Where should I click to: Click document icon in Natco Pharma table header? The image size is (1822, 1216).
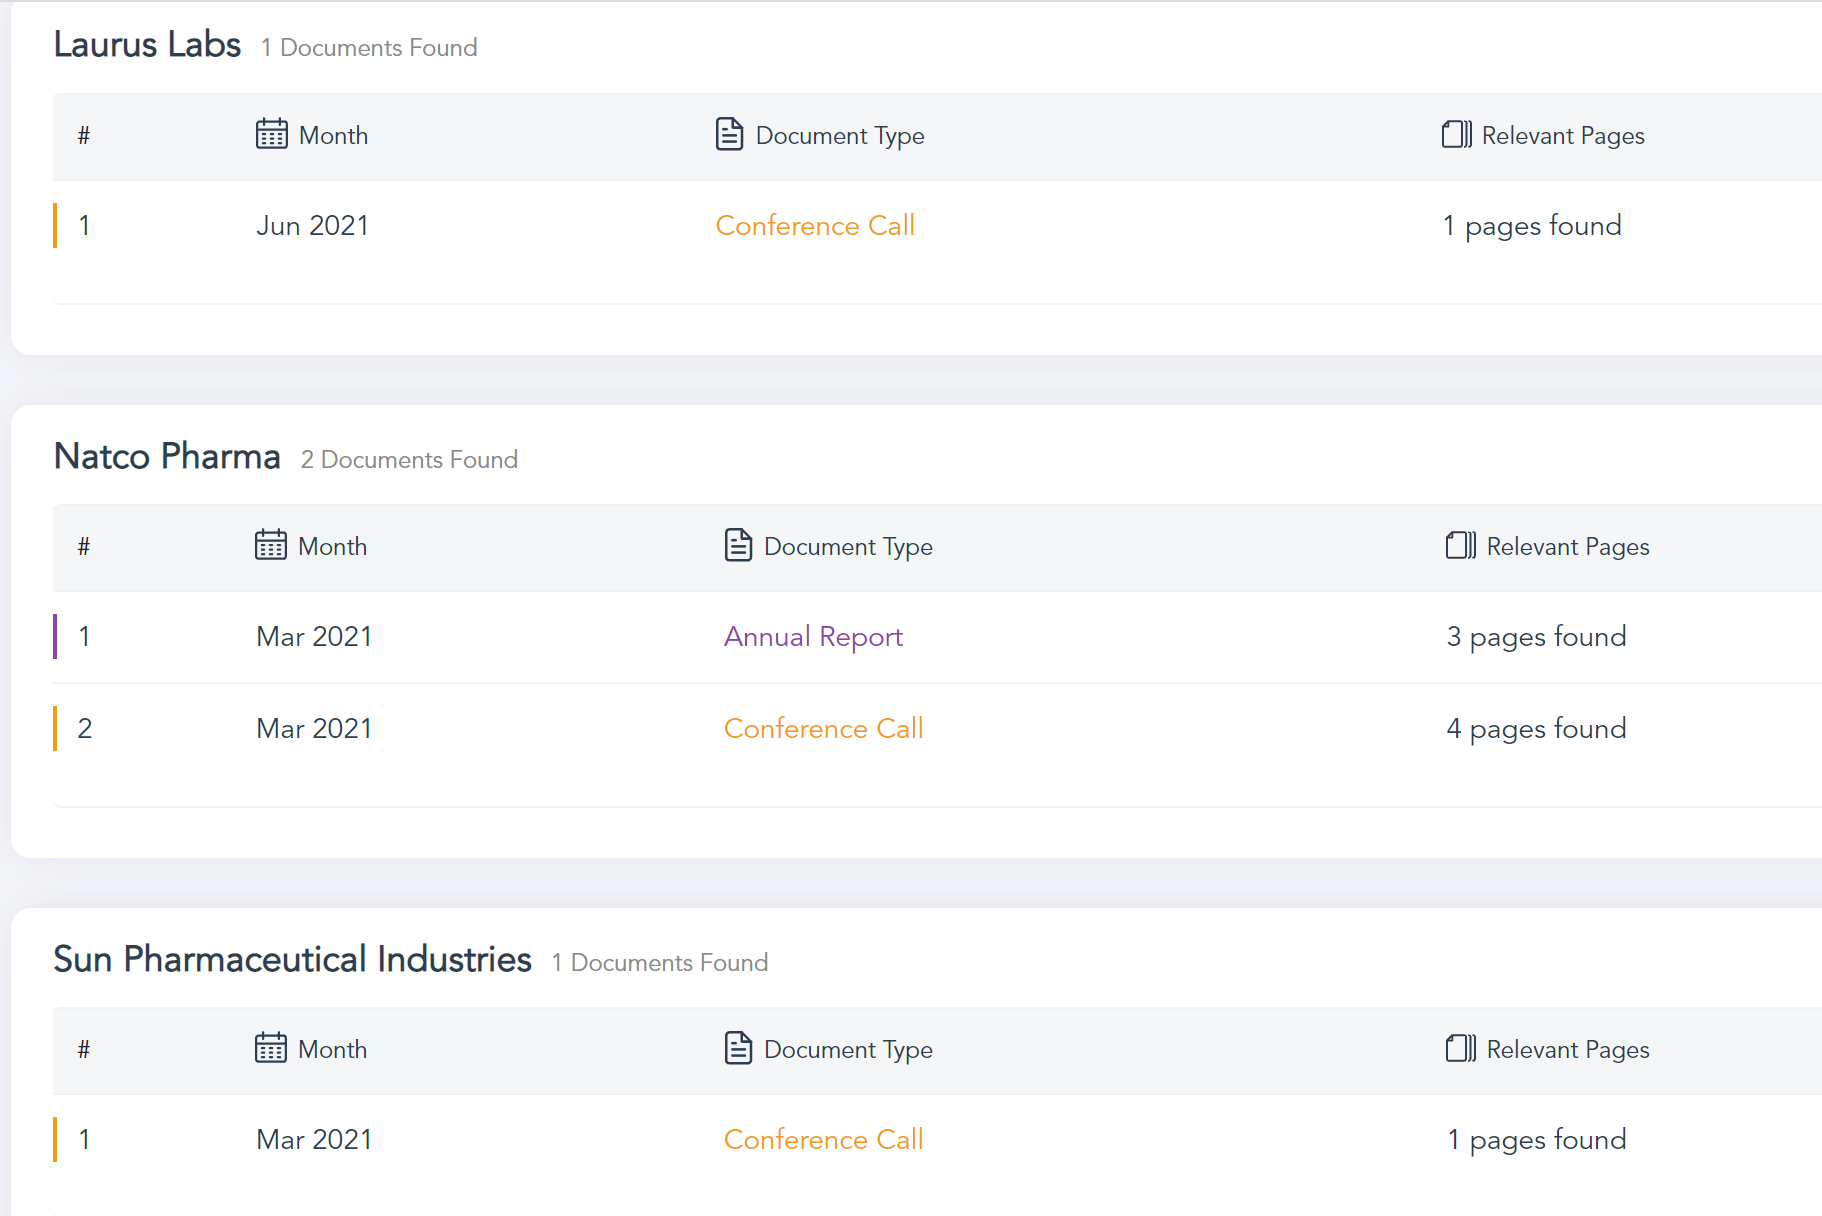point(738,545)
